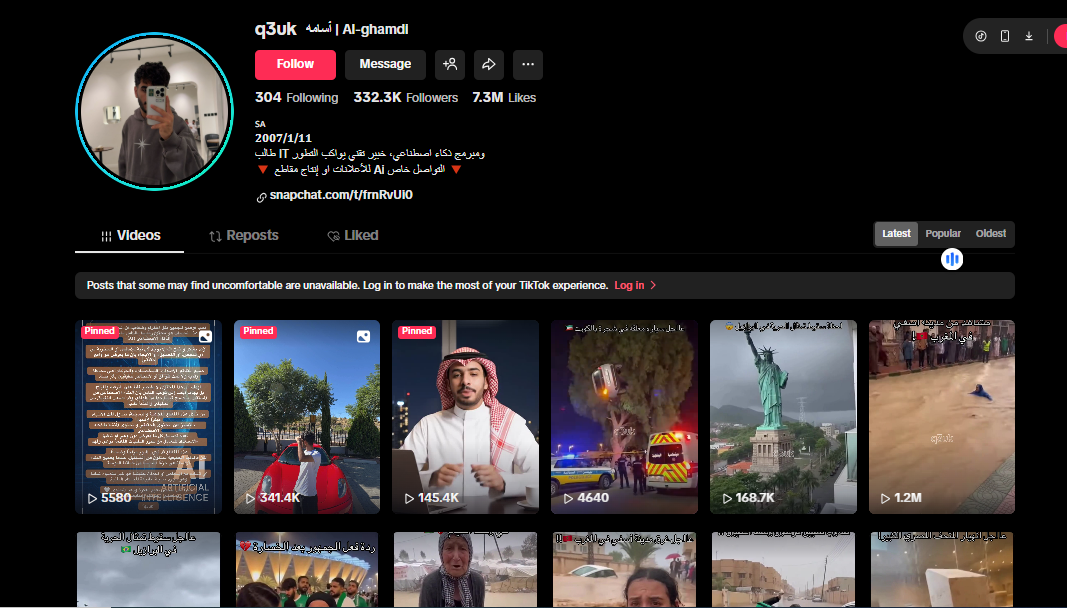Send a message to q3uk
Image resolution: width=1067 pixels, height=608 pixels.
click(384, 64)
